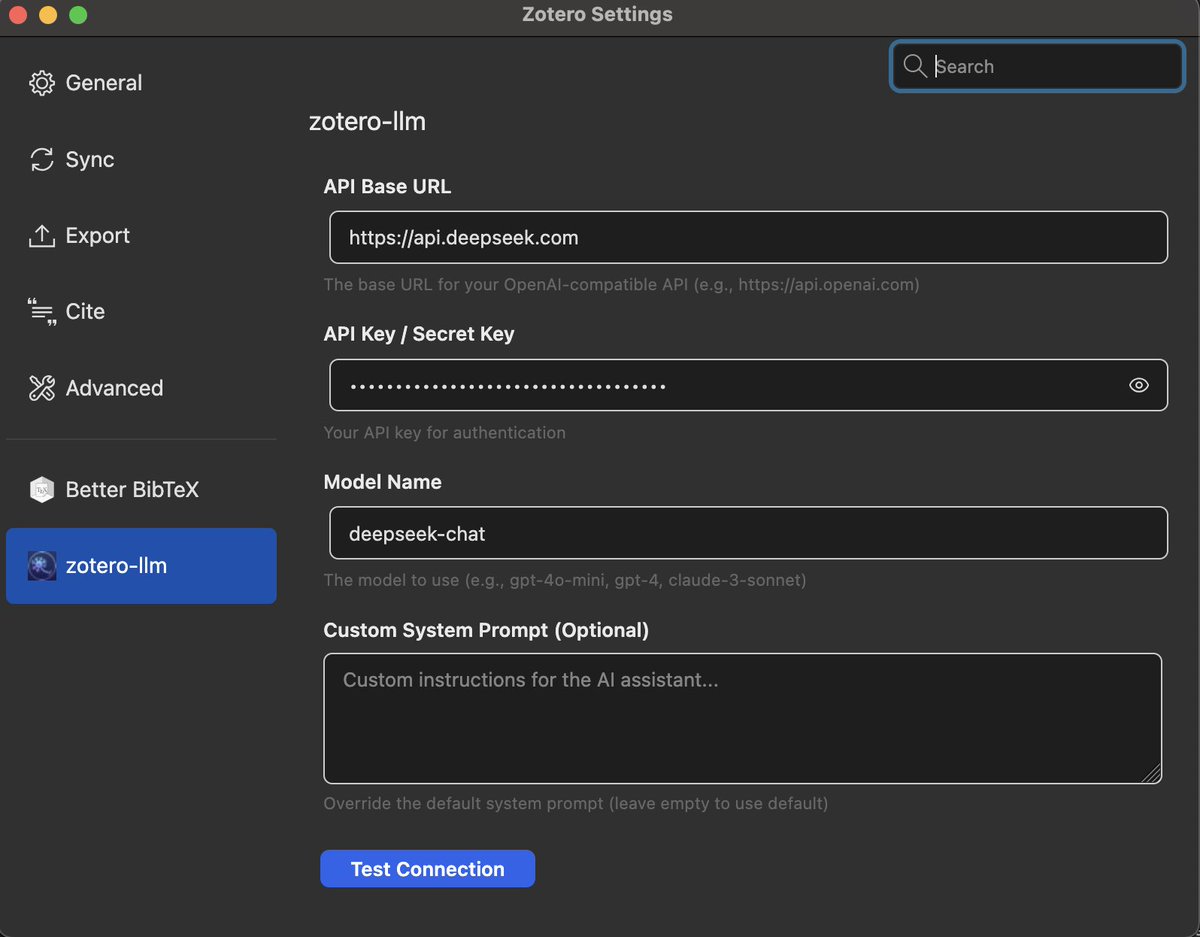Image resolution: width=1200 pixels, height=937 pixels.
Task: Click the Cite quotation icon
Action: click(x=42, y=312)
